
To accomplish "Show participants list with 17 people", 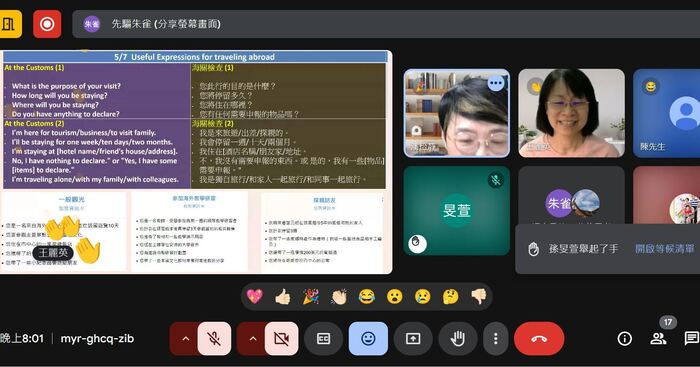I will coord(658,339).
